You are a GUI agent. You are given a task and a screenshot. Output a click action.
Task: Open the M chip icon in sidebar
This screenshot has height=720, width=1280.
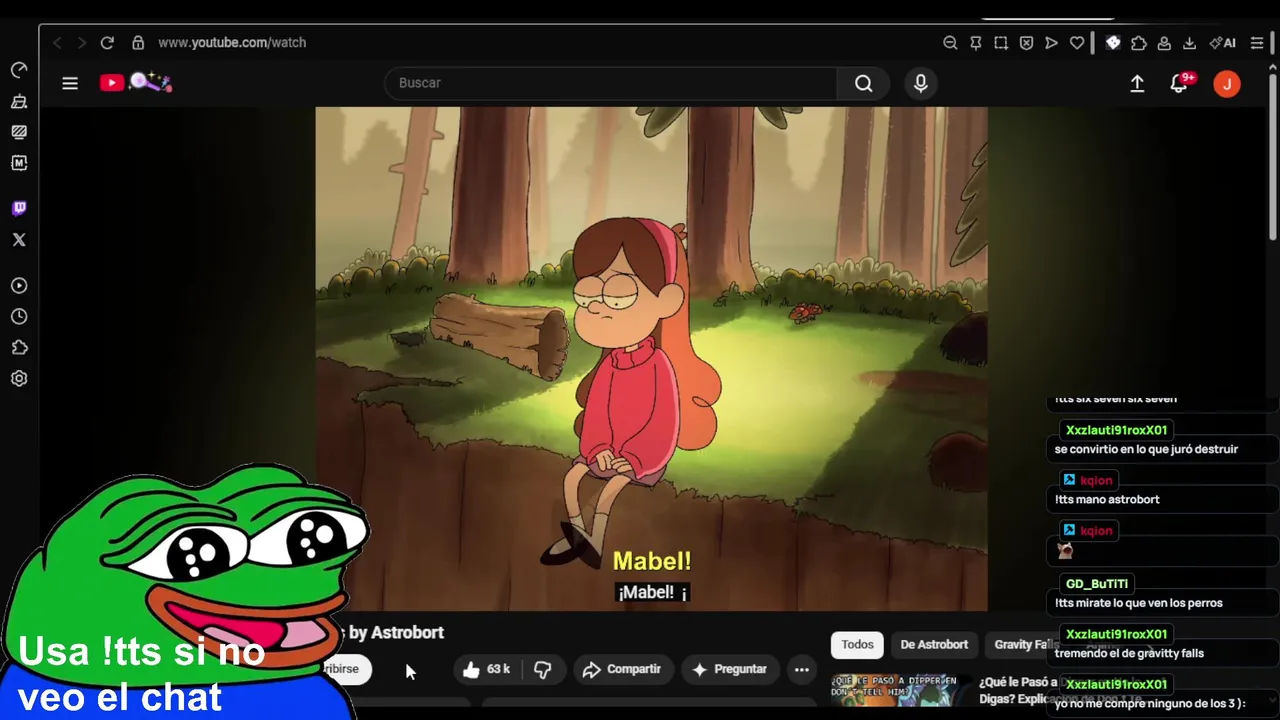(x=19, y=162)
